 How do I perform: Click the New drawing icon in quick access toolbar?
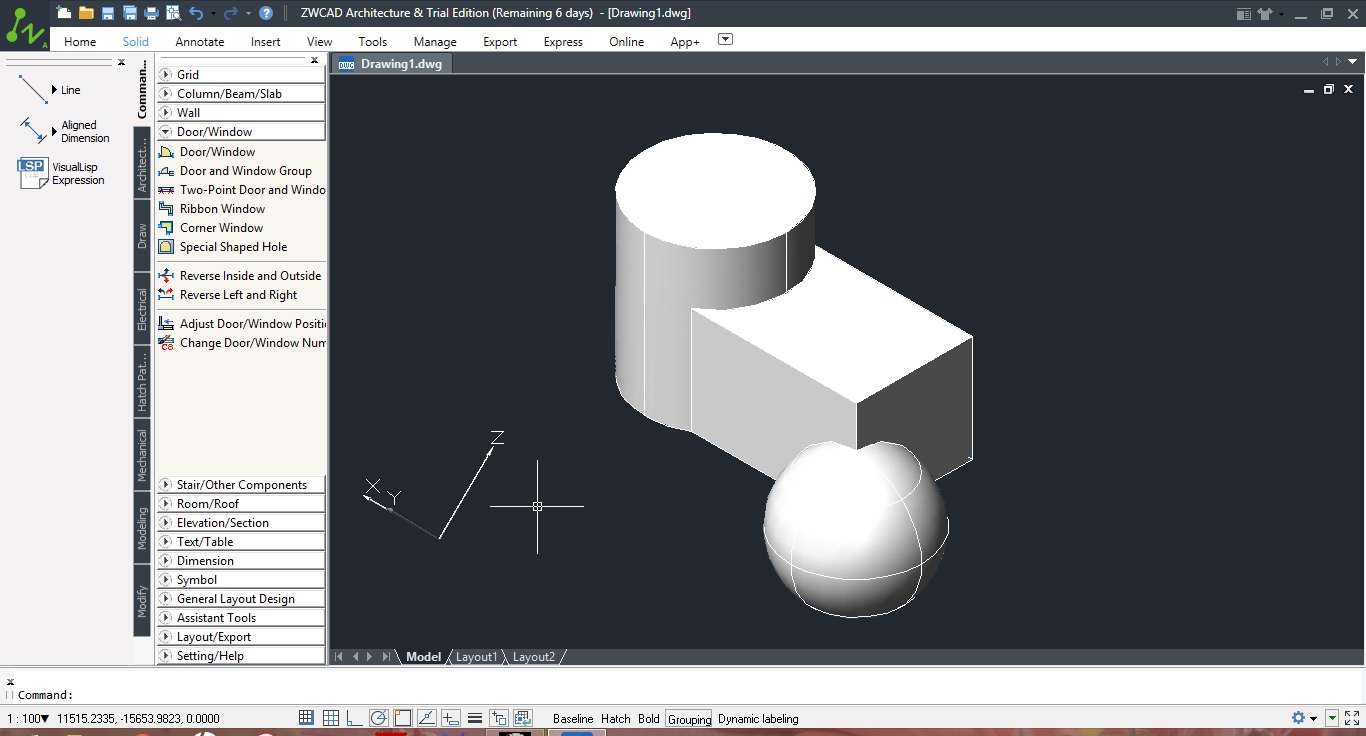pyautogui.click(x=64, y=13)
